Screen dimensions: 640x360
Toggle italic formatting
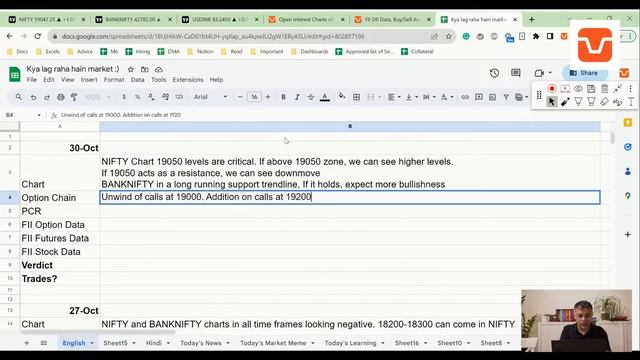coord(297,97)
